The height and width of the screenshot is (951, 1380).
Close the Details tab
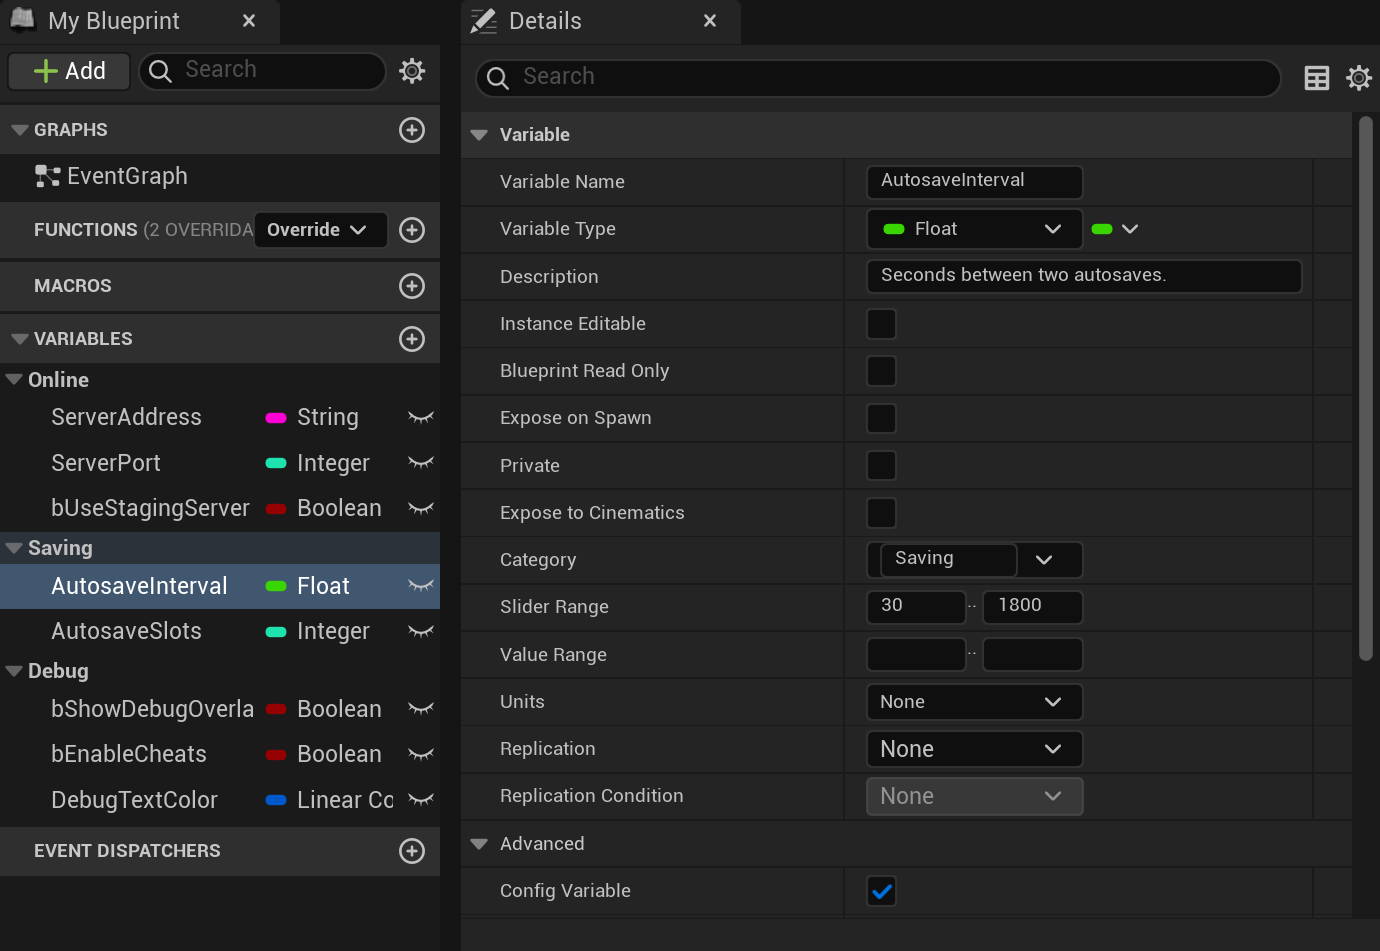point(710,21)
